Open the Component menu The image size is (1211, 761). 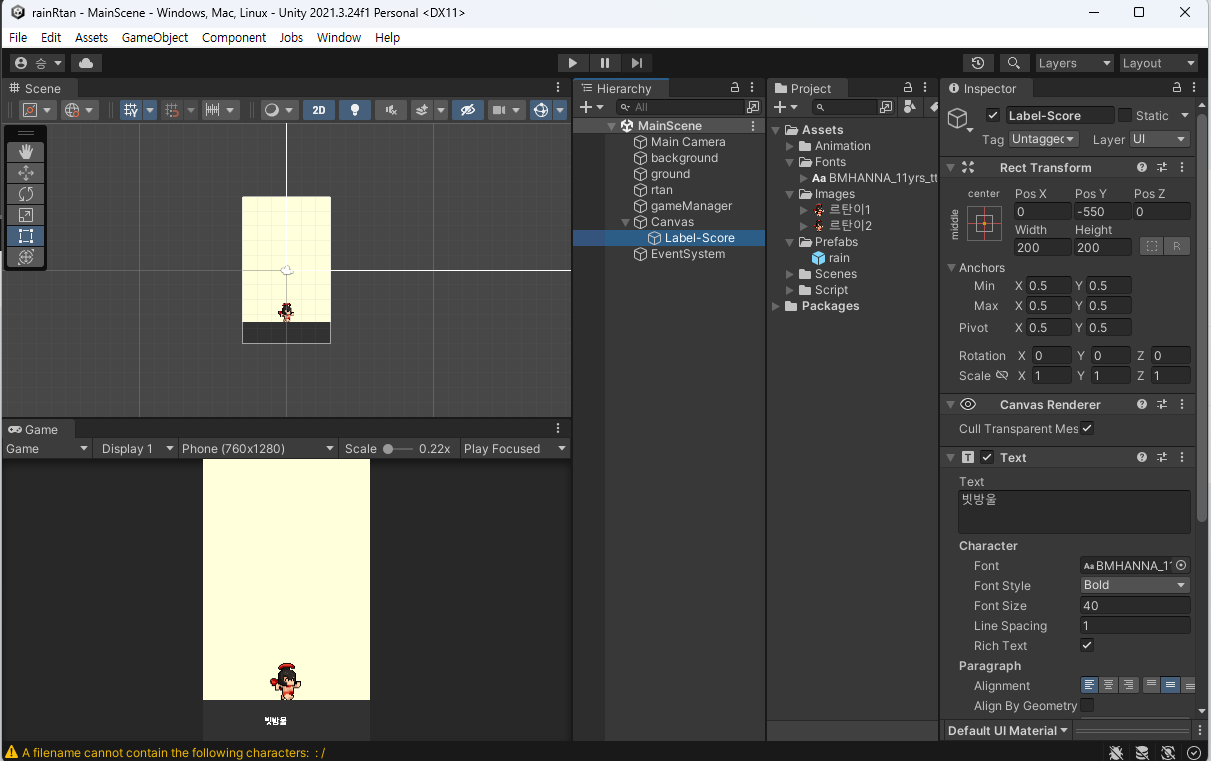click(x=234, y=37)
